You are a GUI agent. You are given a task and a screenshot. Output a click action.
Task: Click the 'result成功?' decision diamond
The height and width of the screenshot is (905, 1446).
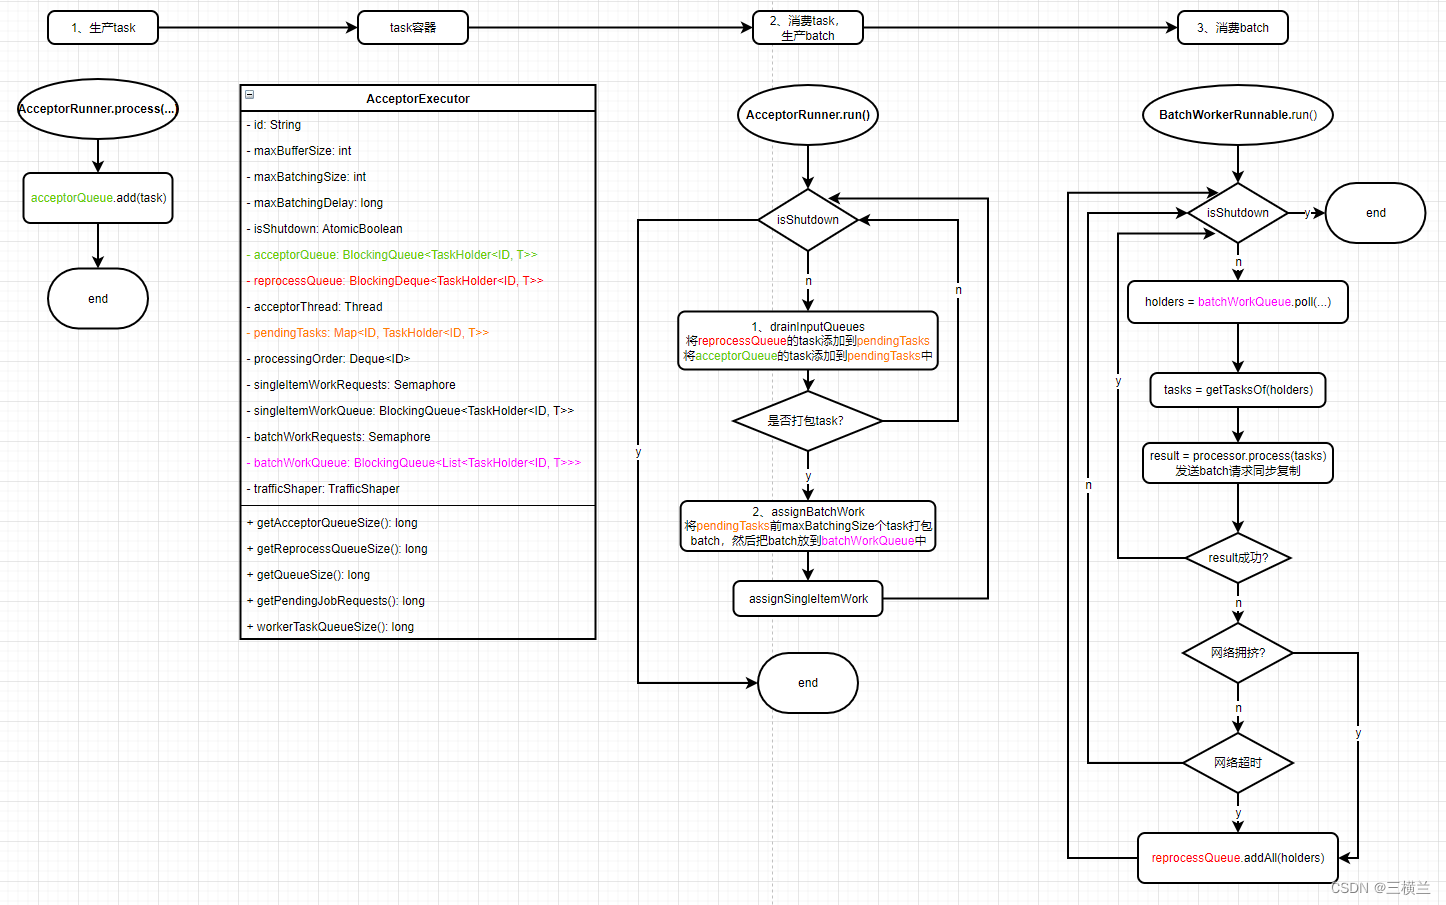tap(1238, 558)
